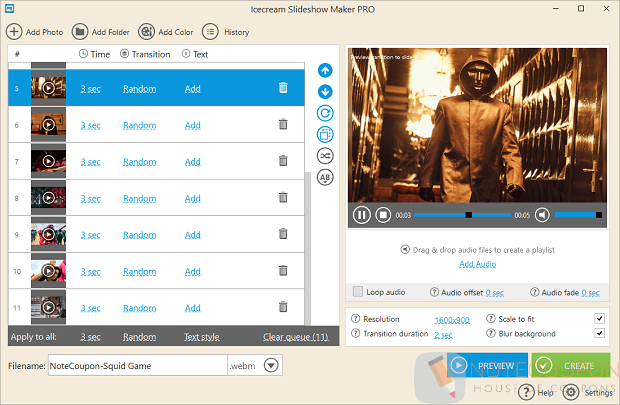Select the slide 11 thumbnail
The width and height of the screenshot is (620, 405).
48,307
